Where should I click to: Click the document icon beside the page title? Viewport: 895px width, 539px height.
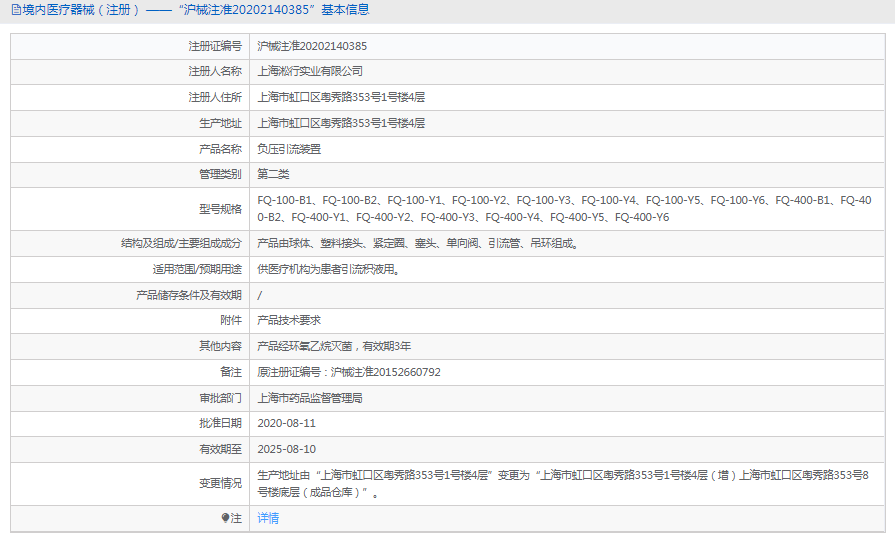click(x=16, y=10)
